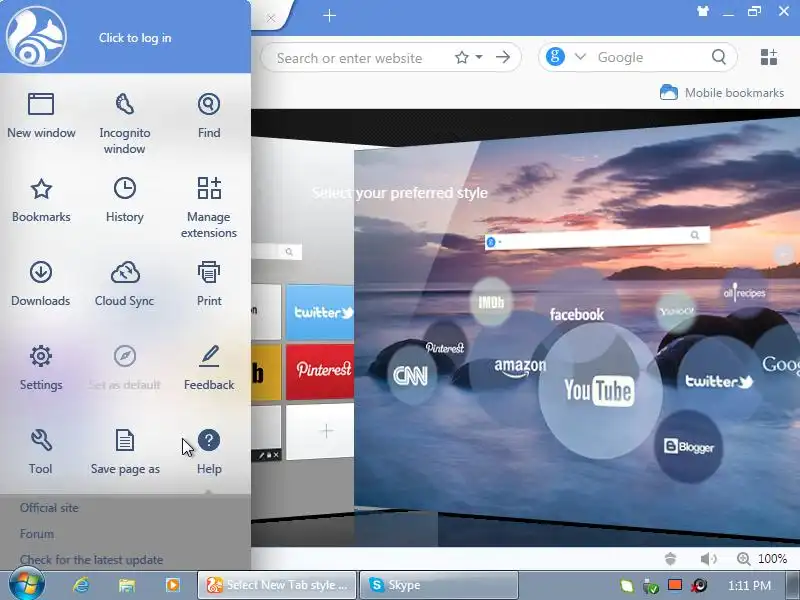Click the UC Browser squirrel avatar
This screenshot has height=600, width=800.
click(x=36, y=36)
